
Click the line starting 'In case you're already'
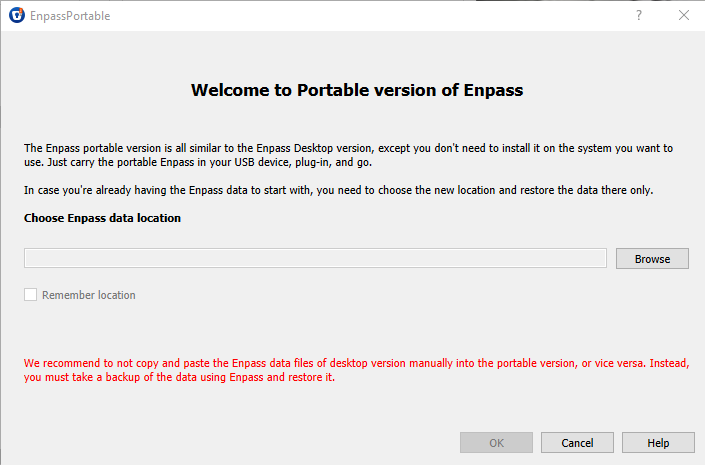338,190
